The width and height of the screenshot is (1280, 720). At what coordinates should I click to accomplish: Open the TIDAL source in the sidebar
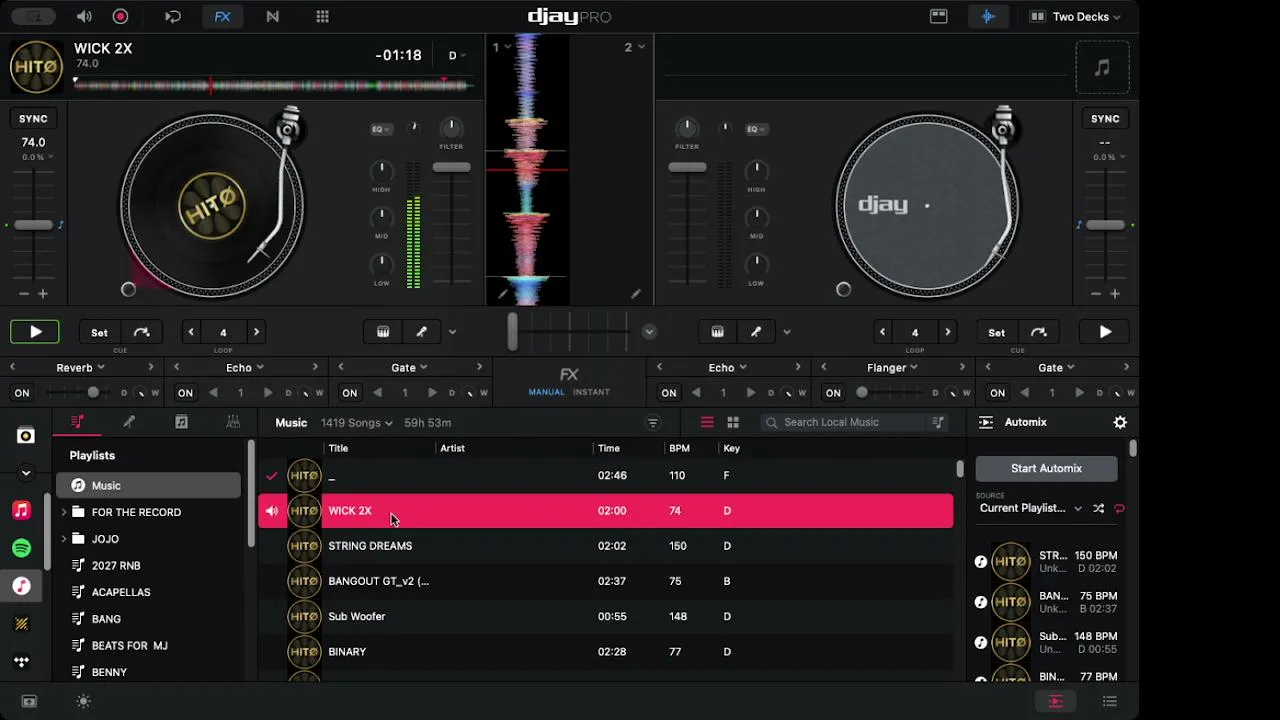tap(21, 661)
